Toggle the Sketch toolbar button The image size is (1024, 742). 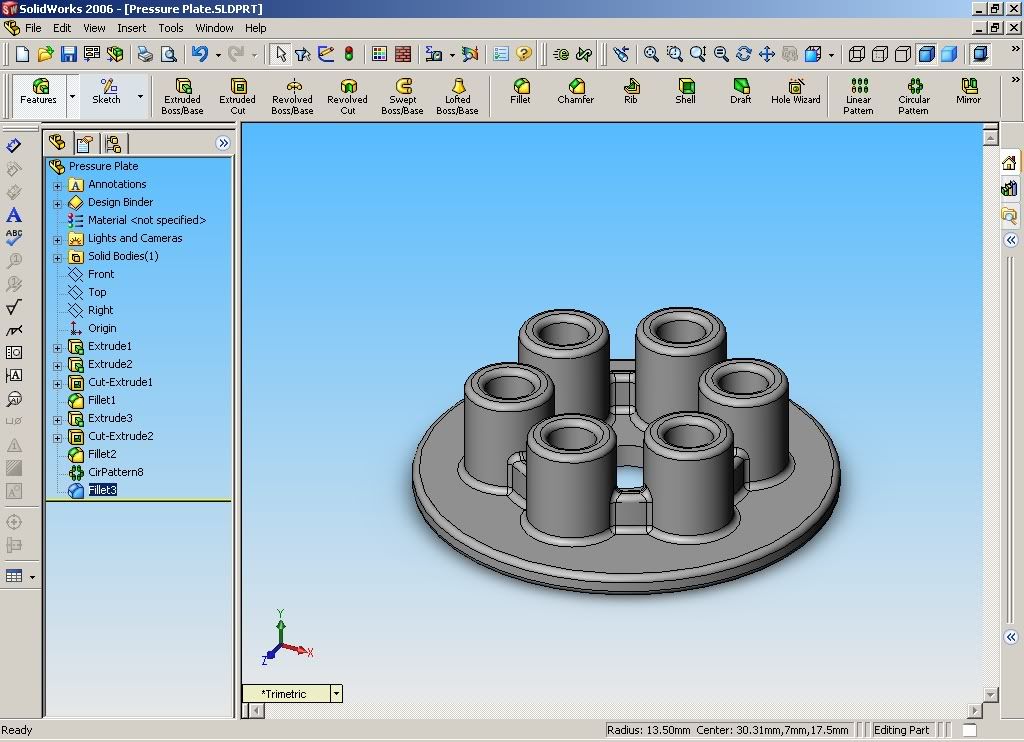106,92
